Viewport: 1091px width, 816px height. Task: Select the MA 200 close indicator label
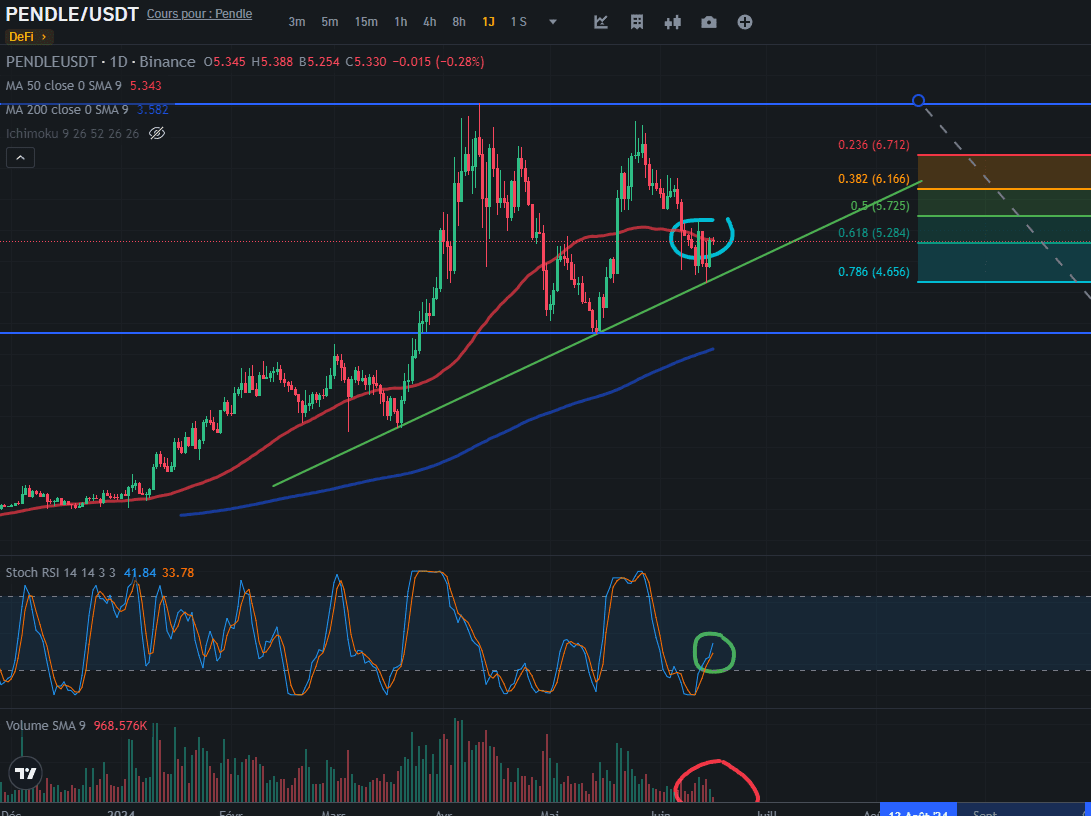(67, 109)
